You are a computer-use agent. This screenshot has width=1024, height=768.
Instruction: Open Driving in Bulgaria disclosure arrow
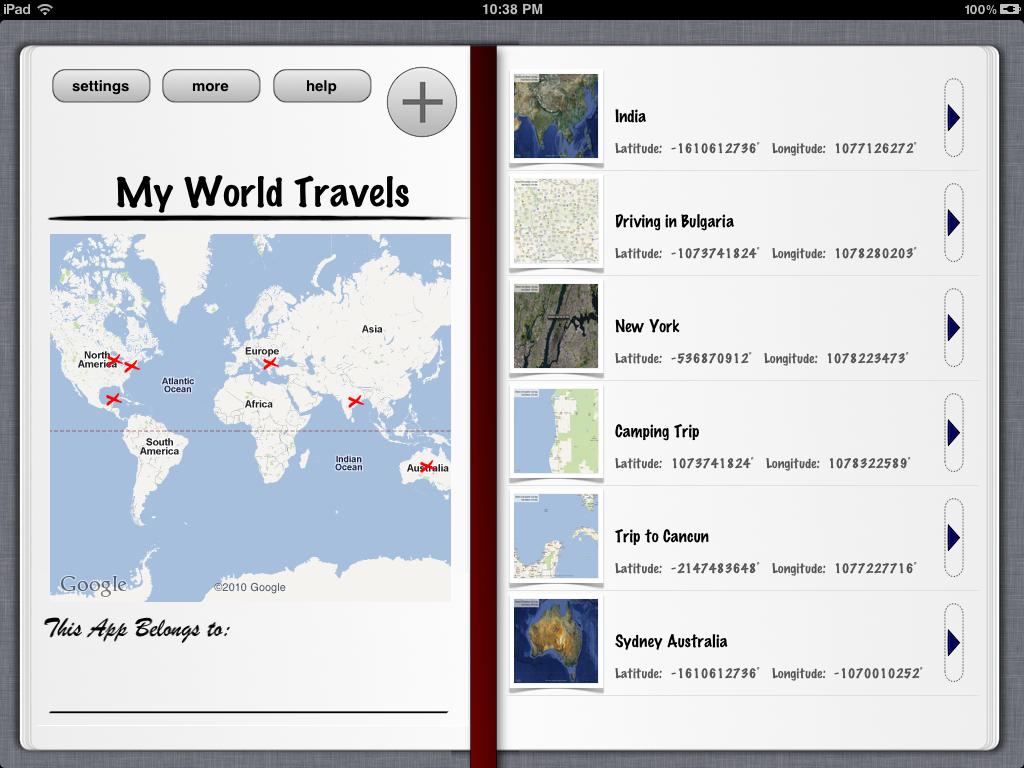(953, 222)
